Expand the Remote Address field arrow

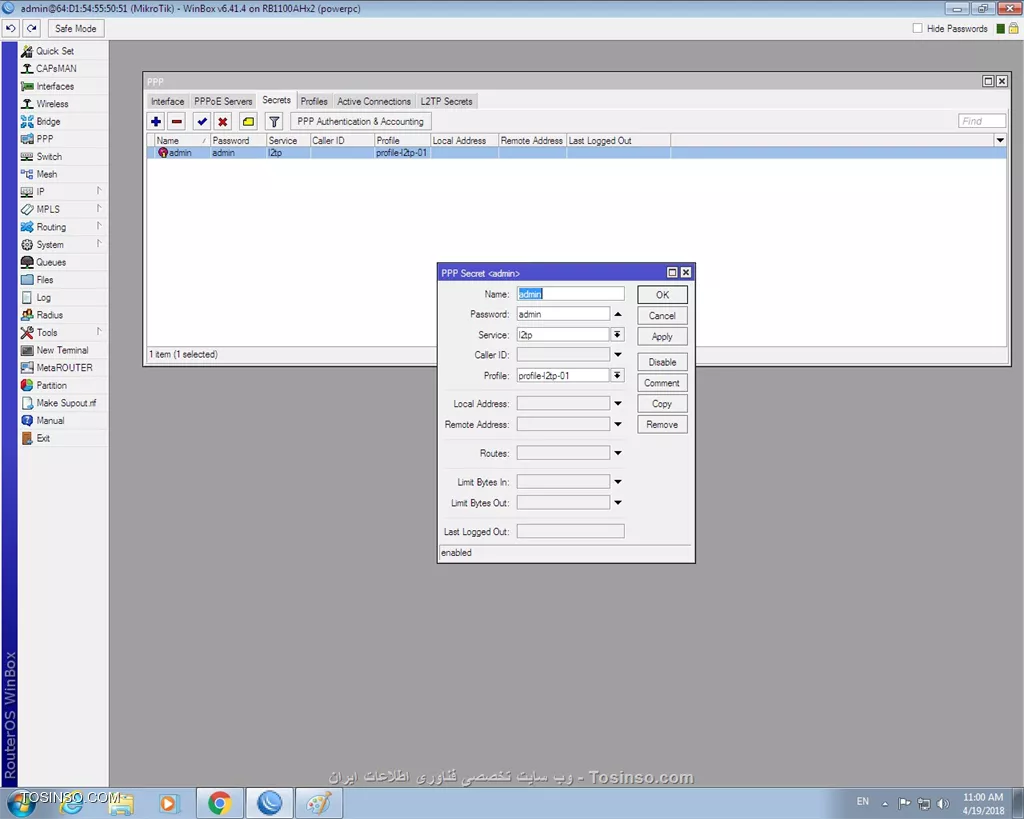(x=618, y=425)
